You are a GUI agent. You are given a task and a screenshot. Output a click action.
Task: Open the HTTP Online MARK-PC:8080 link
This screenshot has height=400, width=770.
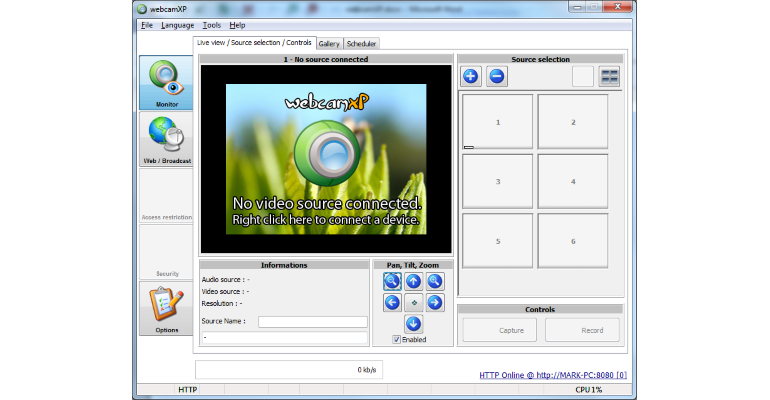(x=553, y=375)
